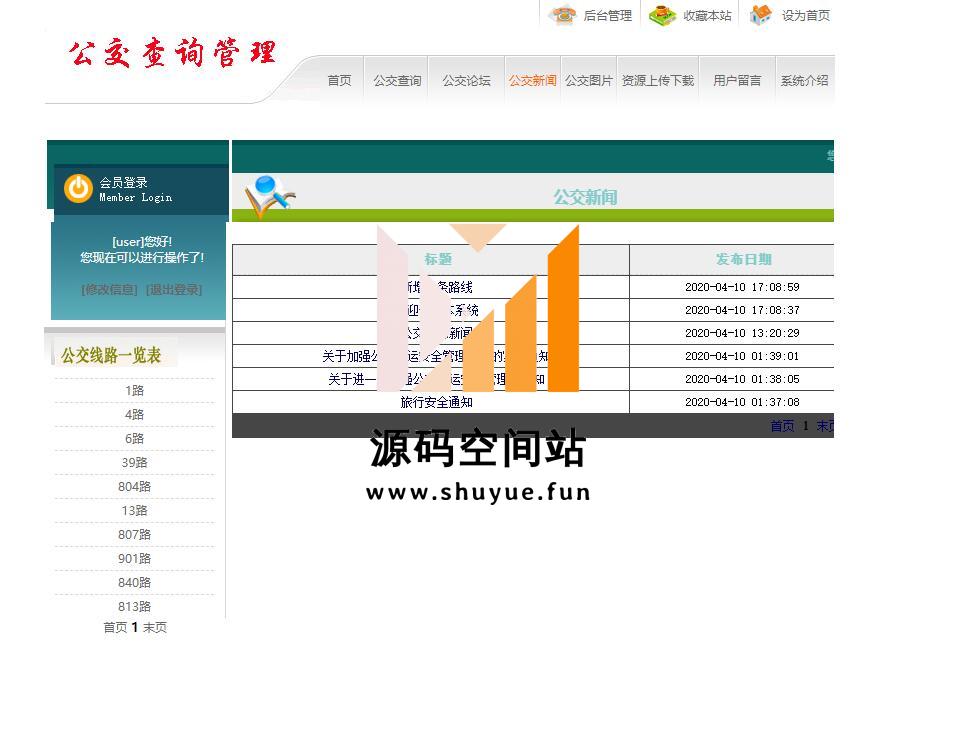Image resolution: width=957 pixels, height=730 pixels.
Task: Select route 39路 in the list
Action: point(134,463)
